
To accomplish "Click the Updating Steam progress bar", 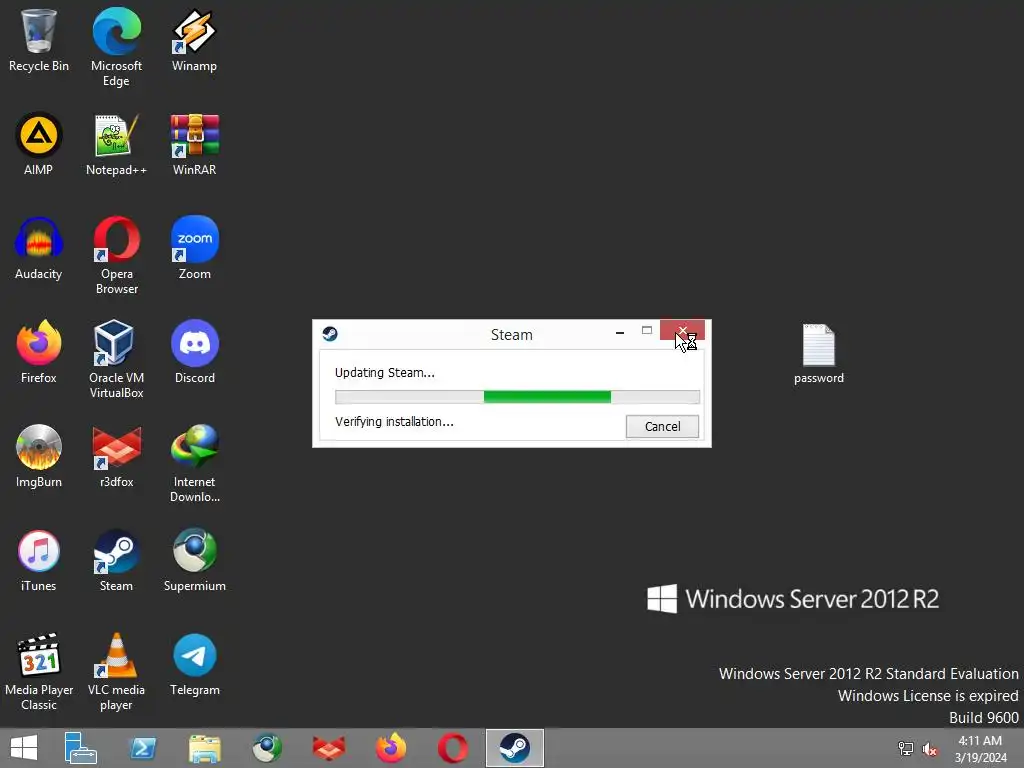I will tap(517, 396).
